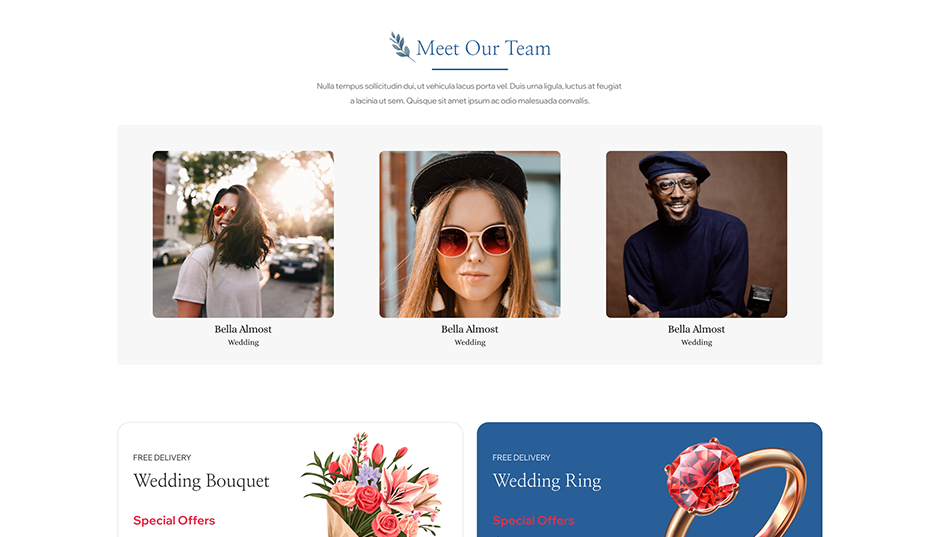Open photo of woman with windblown hair
This screenshot has width=940, height=537.
(243, 234)
